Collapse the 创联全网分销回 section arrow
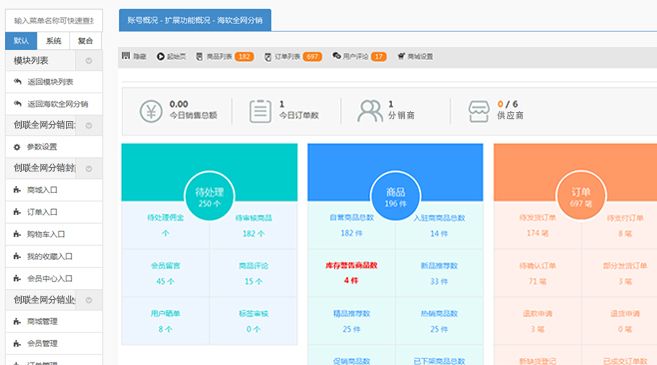Screen dimensions: 657x365 pos(89,125)
